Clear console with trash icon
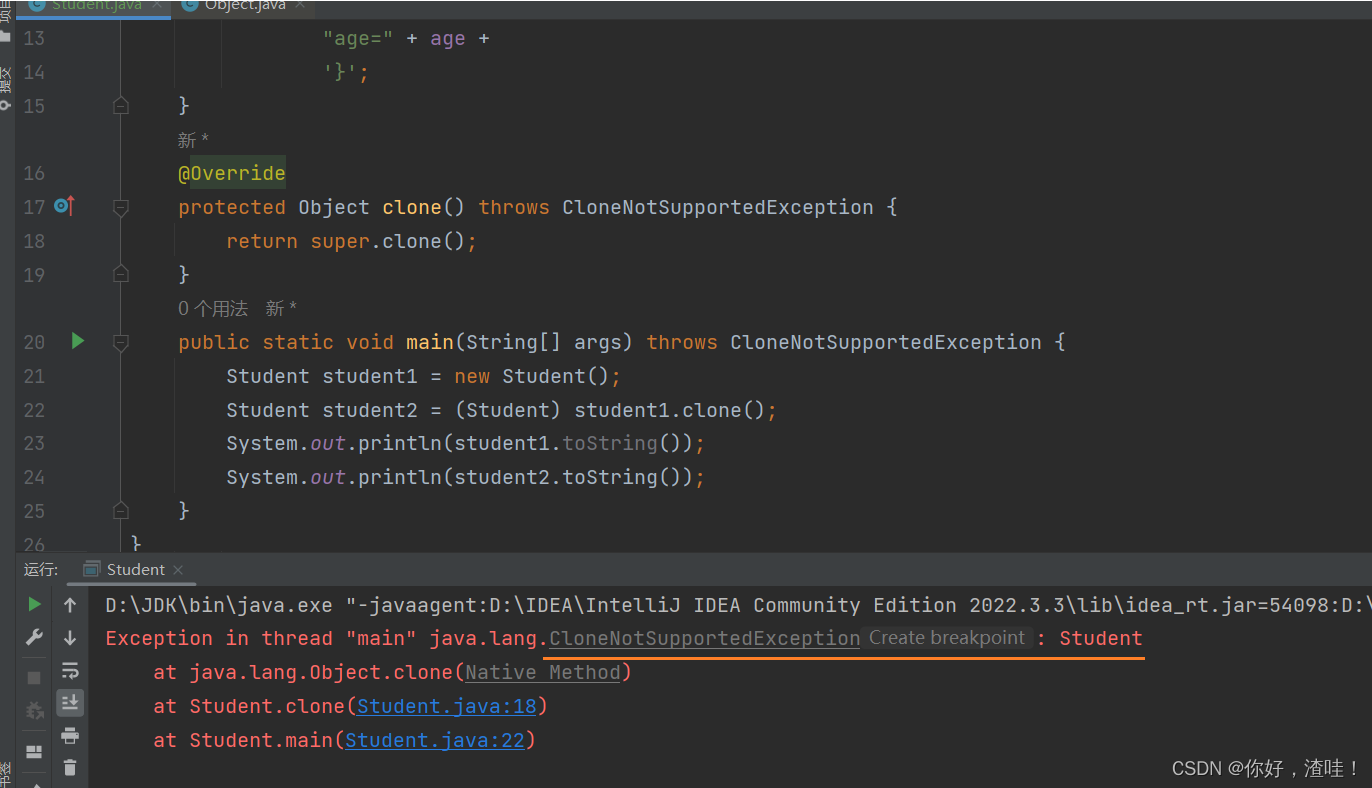 coord(70,768)
